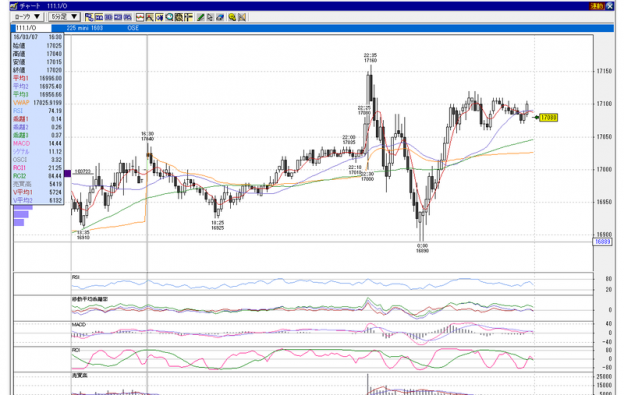Click the 16:30 17040 price label
This screenshot has width=624, height=395.
pos(148,136)
